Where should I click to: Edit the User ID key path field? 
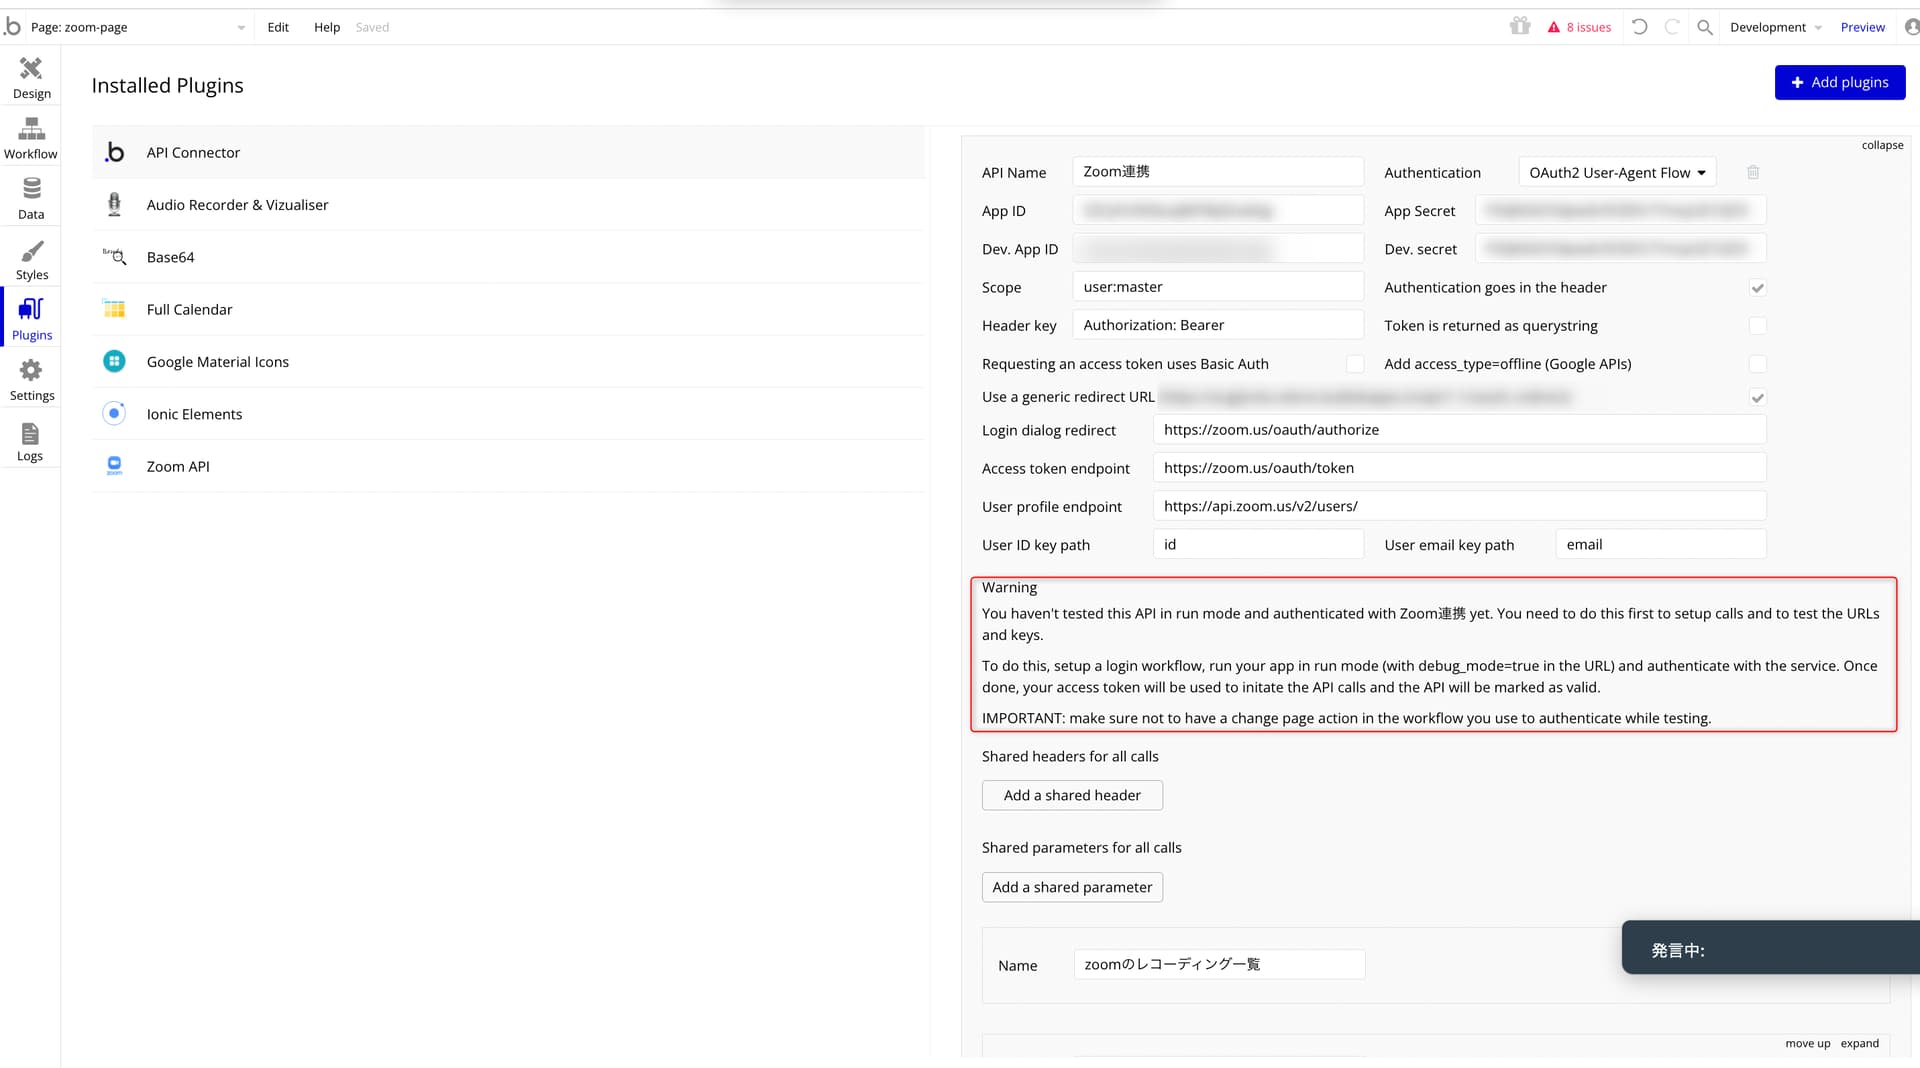click(x=1258, y=544)
